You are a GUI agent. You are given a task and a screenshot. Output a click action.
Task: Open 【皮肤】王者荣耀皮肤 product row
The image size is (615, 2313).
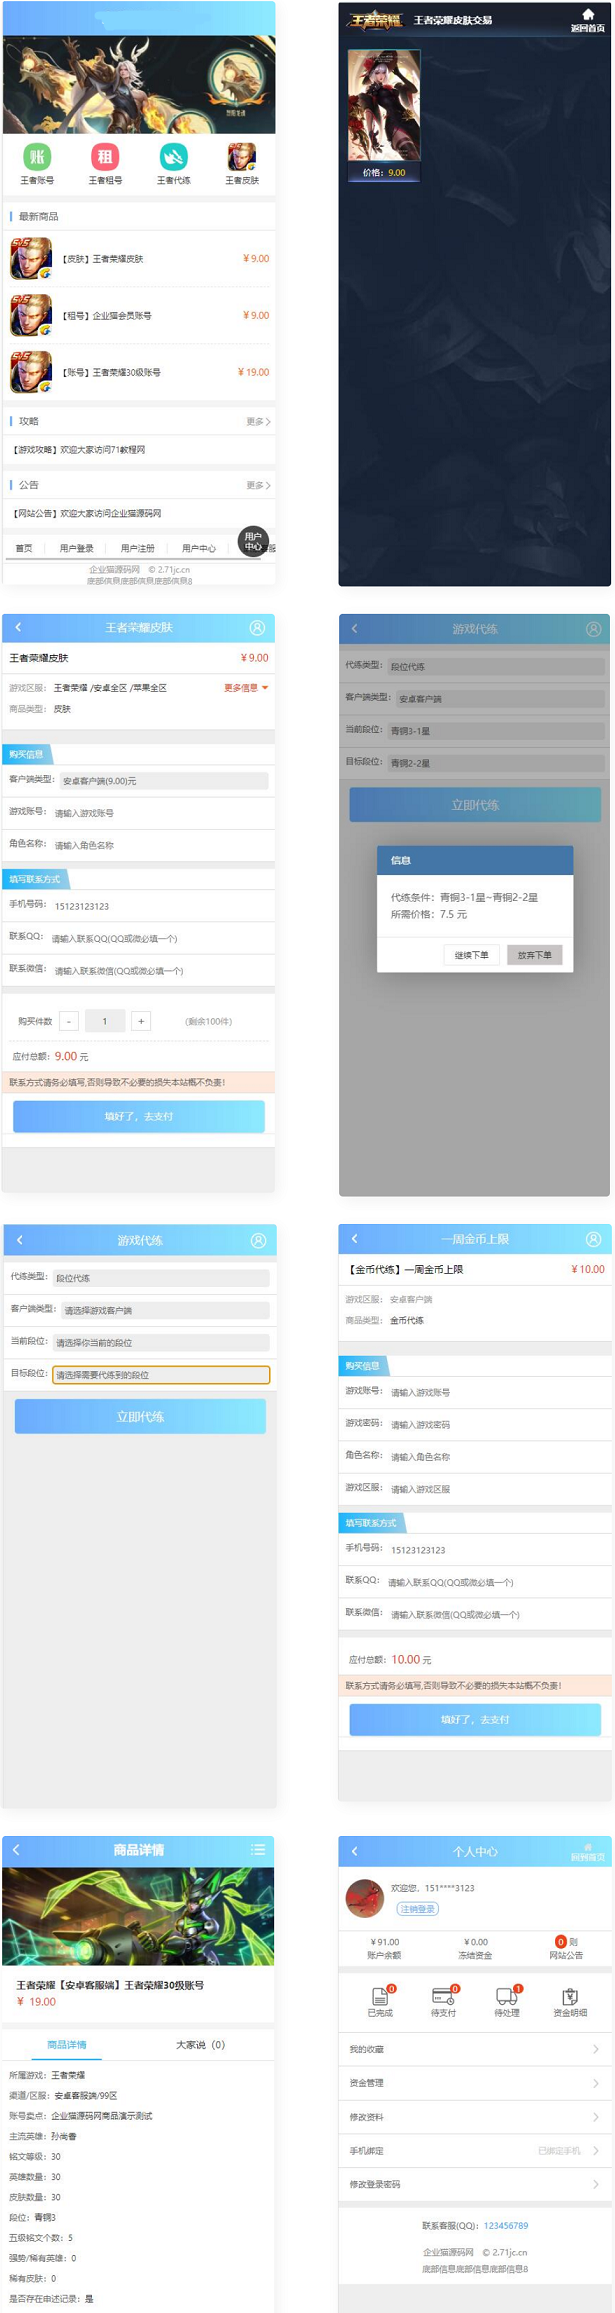pos(139,258)
